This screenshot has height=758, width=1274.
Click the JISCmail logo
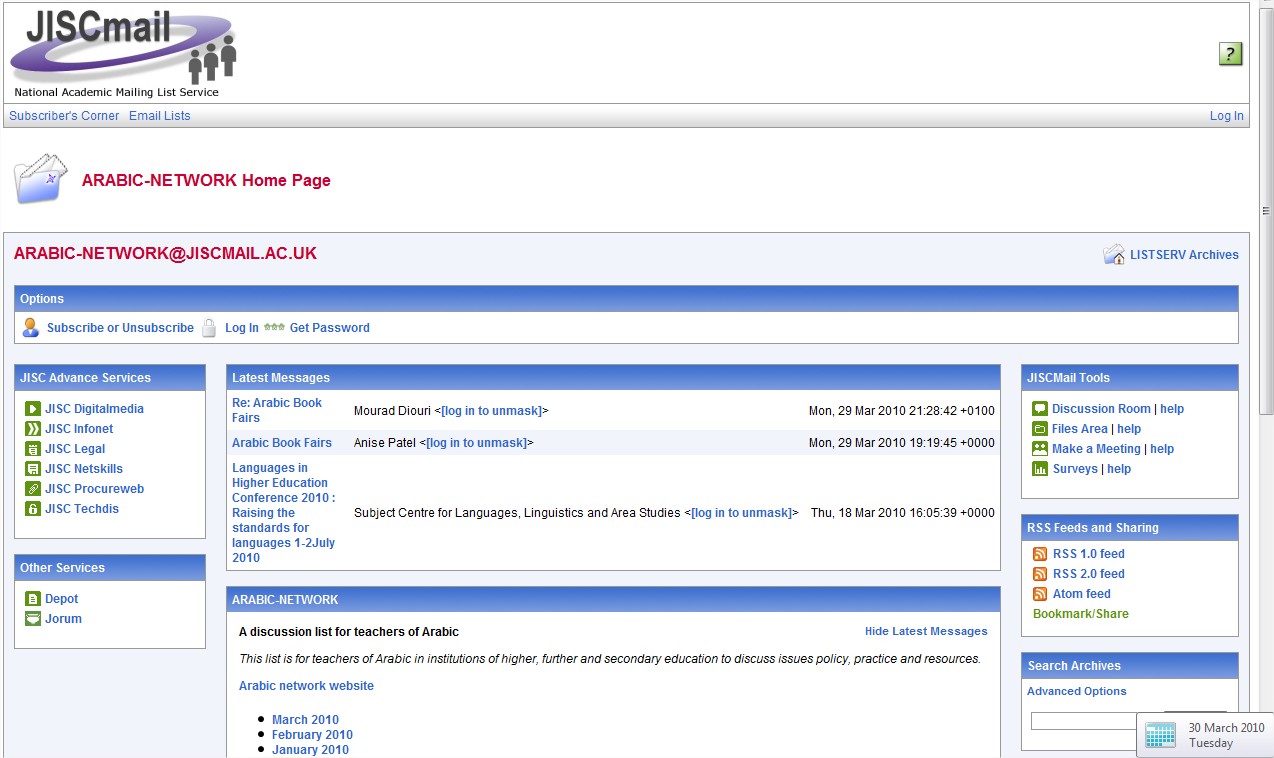123,52
